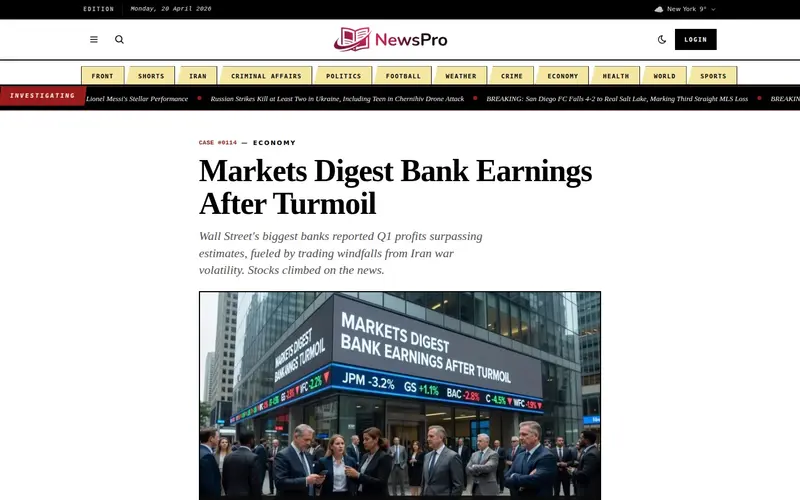The image size is (800, 500).
Task: Toggle dark mode moon icon
Action: click(x=662, y=39)
